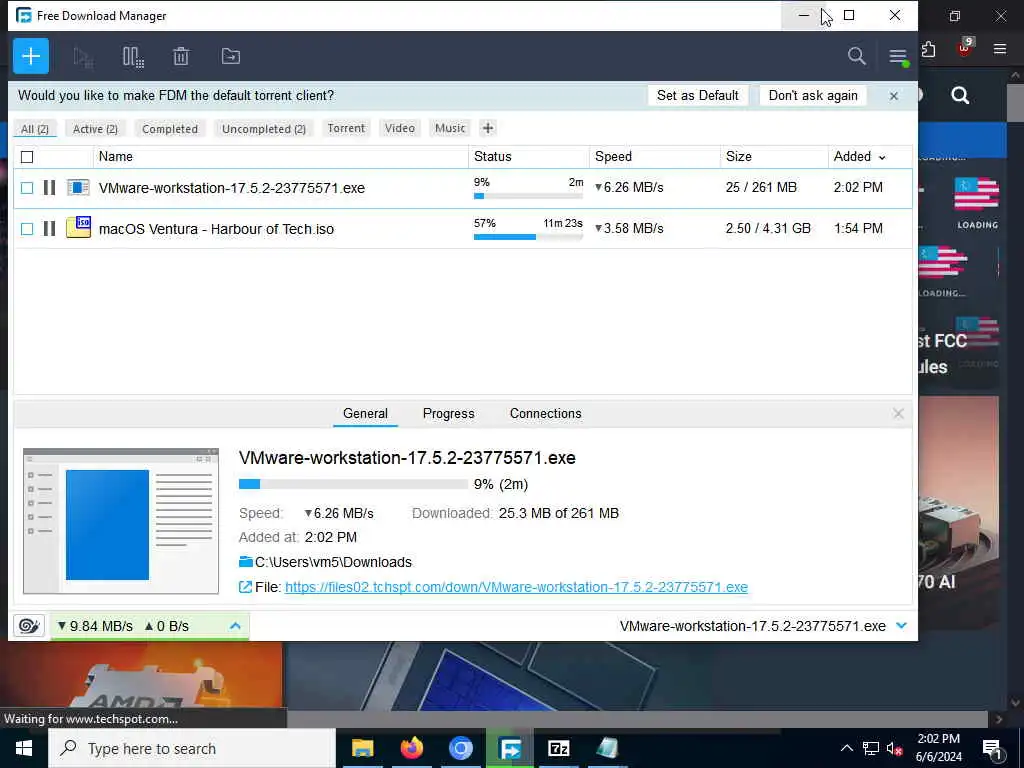Dismiss the default torrent client banner
Viewport: 1024px width, 768px height.
pyautogui.click(x=893, y=96)
